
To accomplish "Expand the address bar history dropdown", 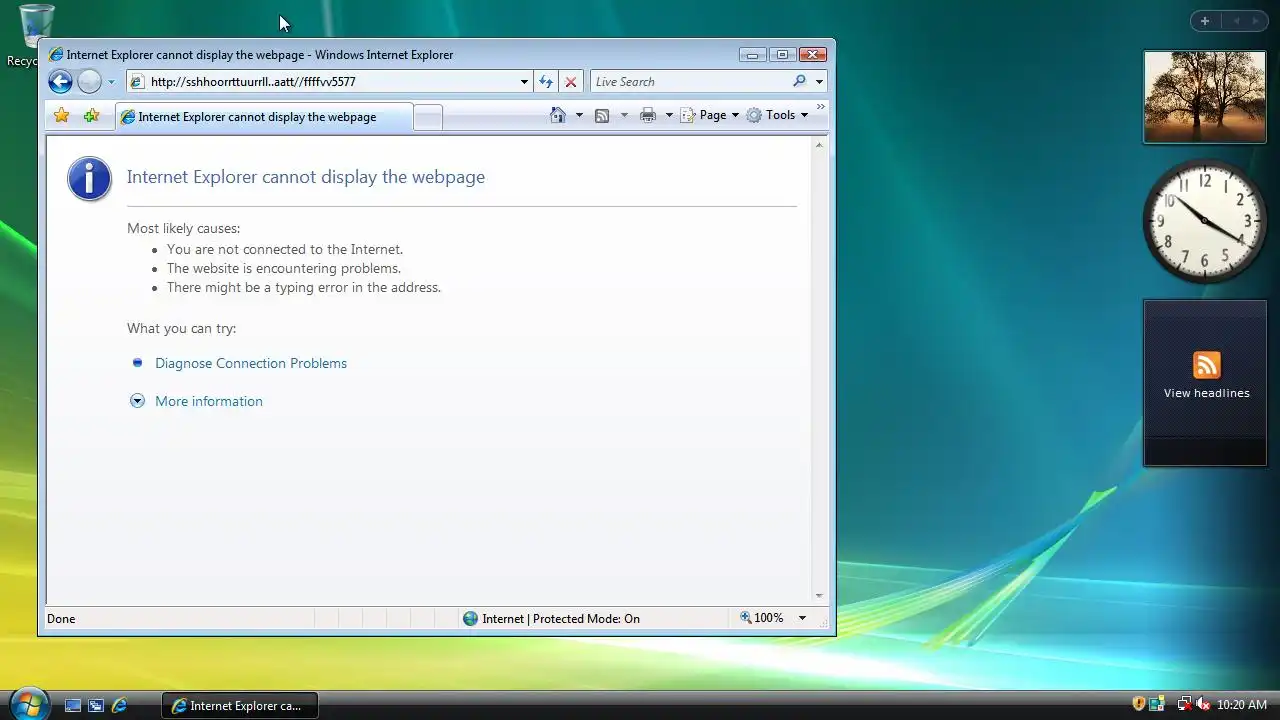I will (524, 82).
